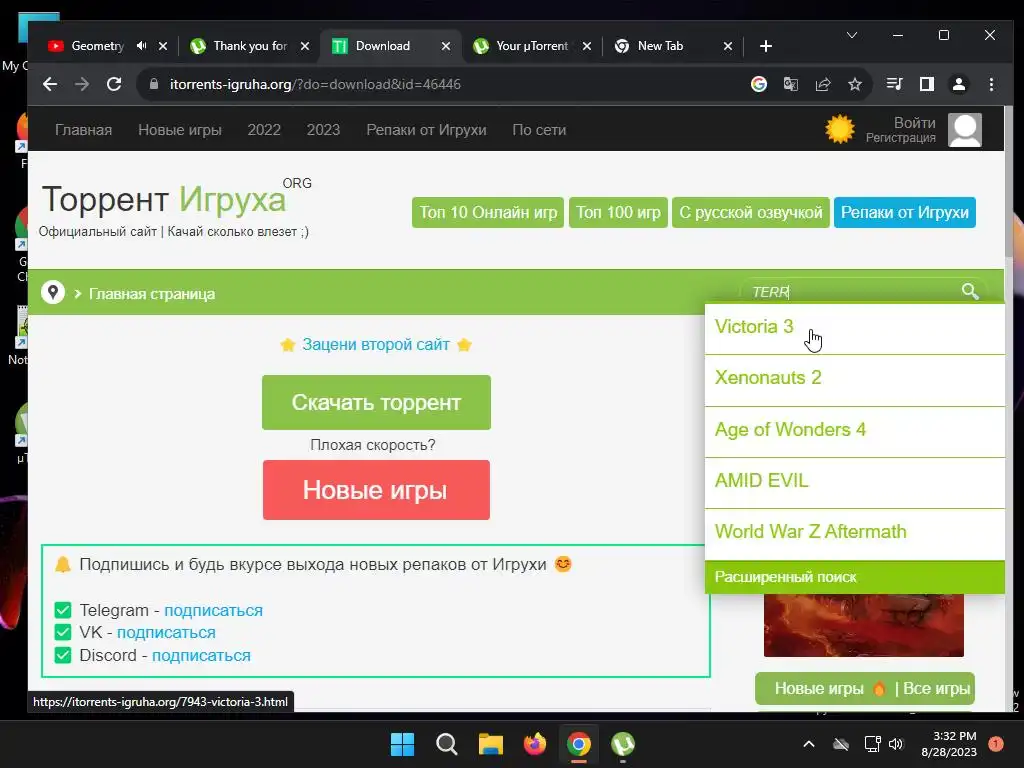Screen dimensions: 1024x768
Task: Click Зацени второй сайт link
Action: coord(376,345)
